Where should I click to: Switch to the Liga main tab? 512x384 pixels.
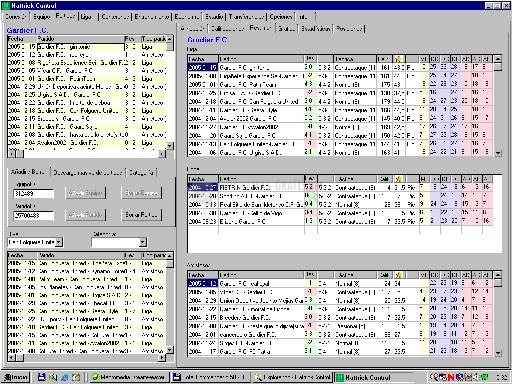pos(87,16)
